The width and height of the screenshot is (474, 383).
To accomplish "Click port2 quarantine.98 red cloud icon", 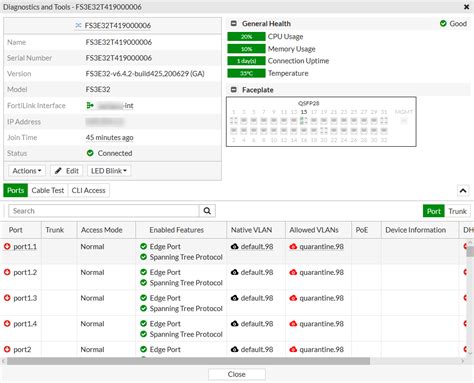I will 293,349.
